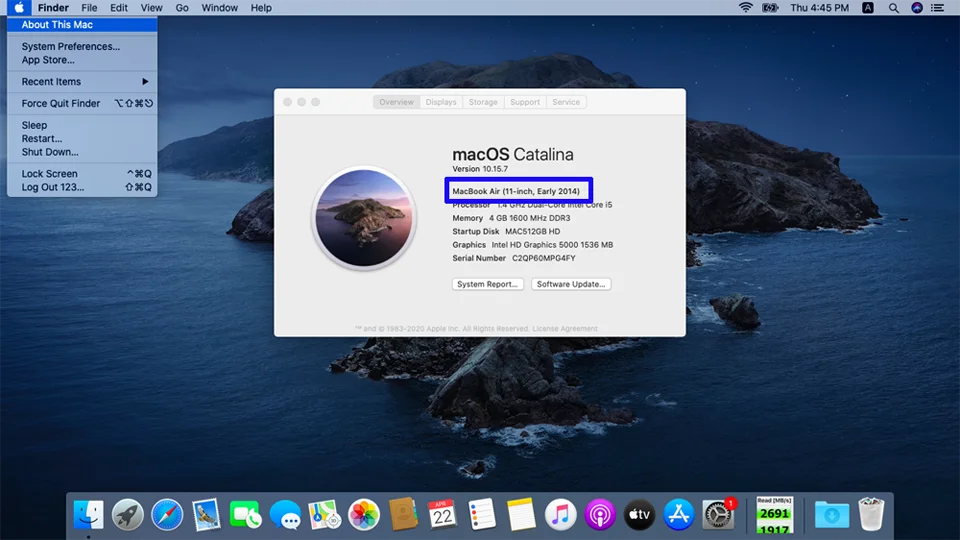Click the Version 10.15.7 text

click(x=480, y=169)
